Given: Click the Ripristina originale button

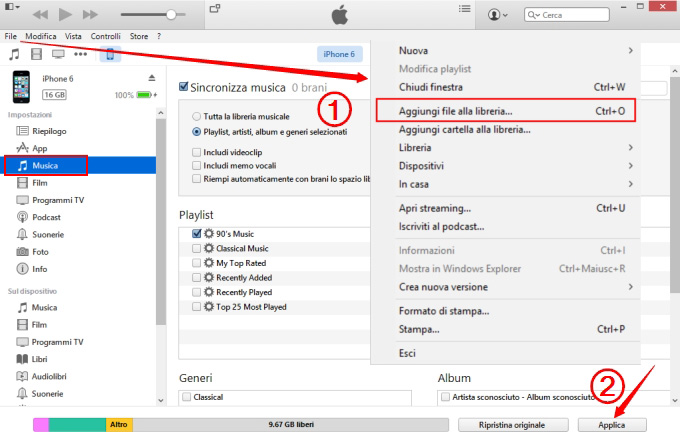Looking at the screenshot, I should 513,425.
